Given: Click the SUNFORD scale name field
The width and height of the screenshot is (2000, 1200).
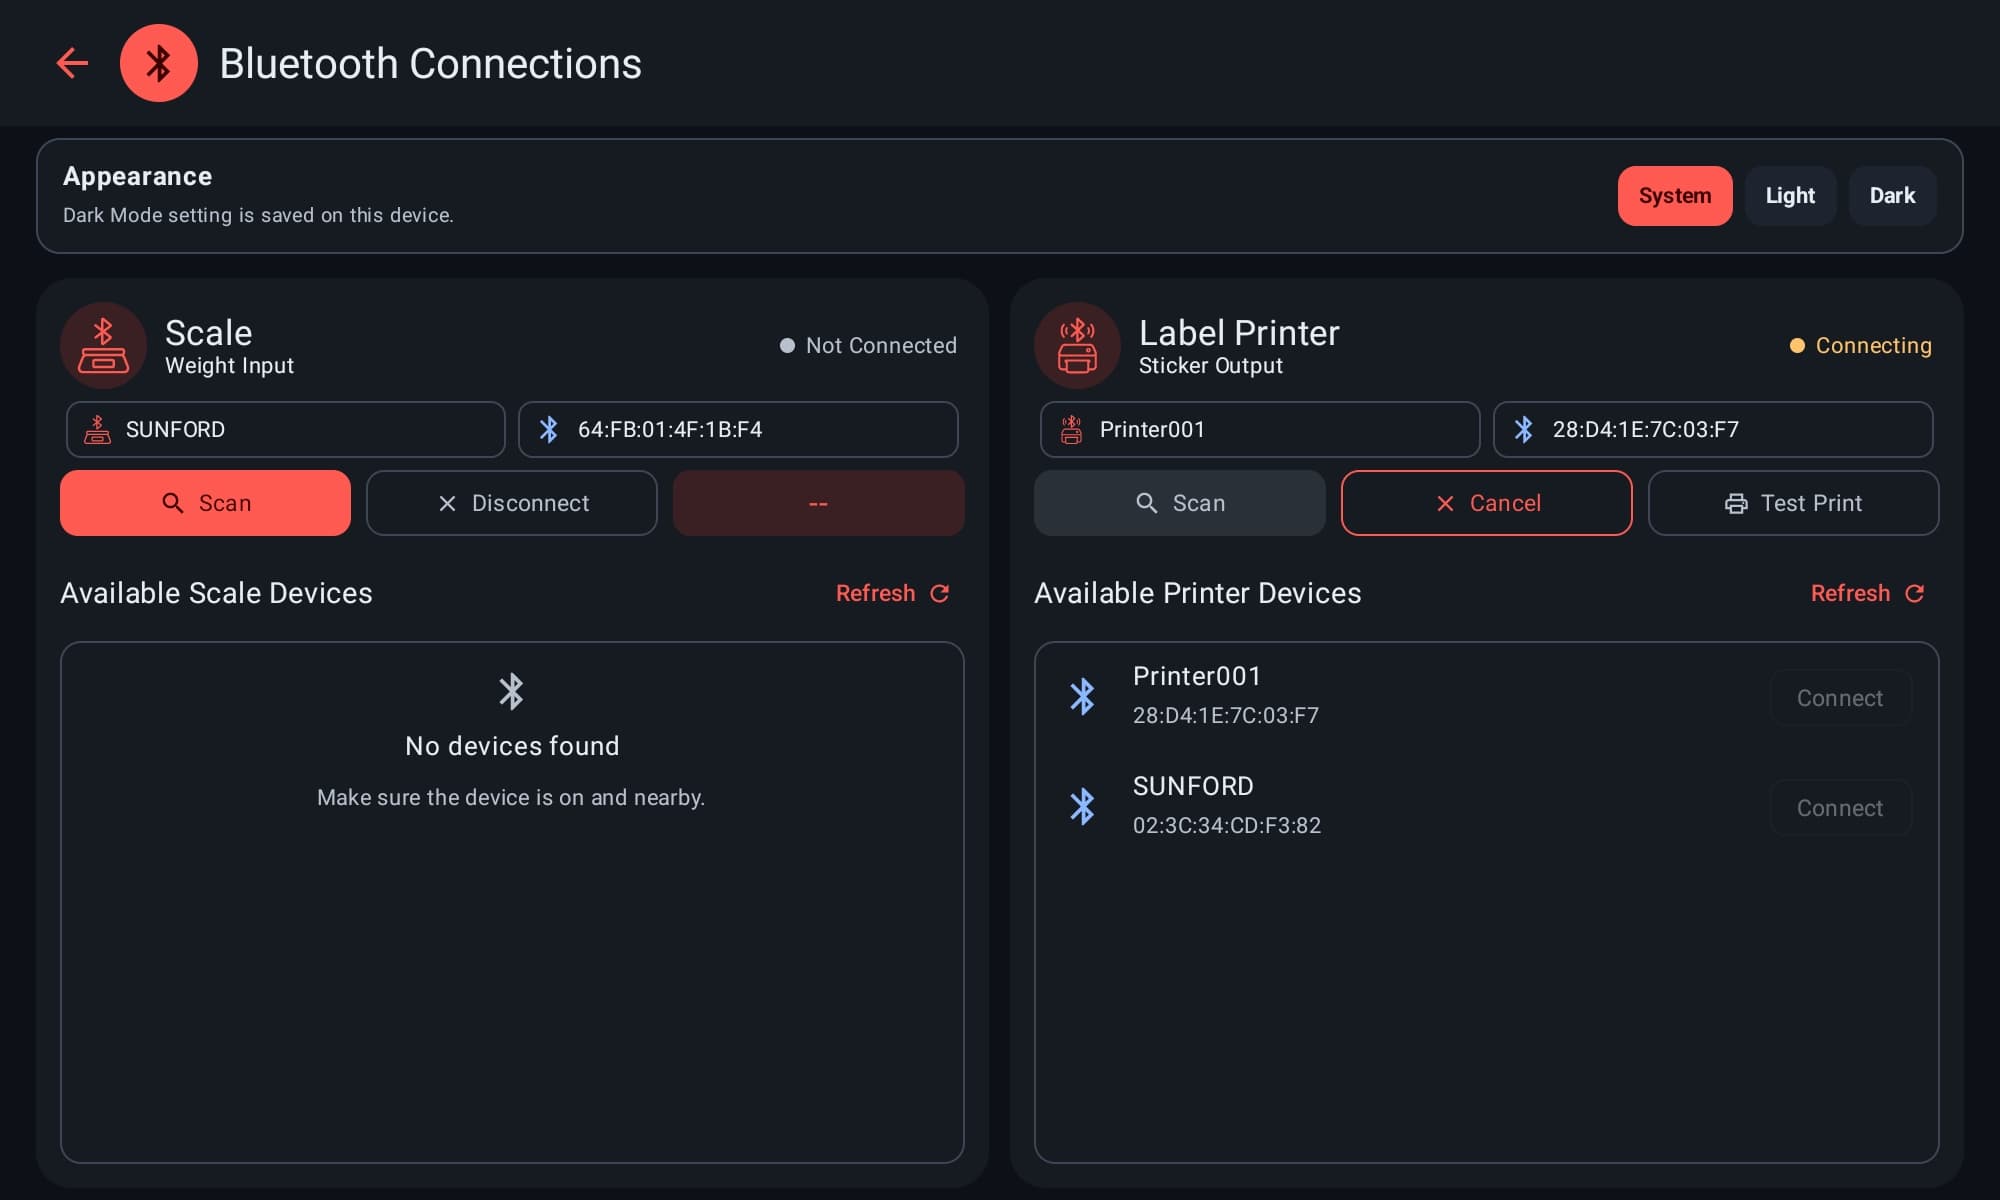Looking at the screenshot, I should [x=286, y=429].
